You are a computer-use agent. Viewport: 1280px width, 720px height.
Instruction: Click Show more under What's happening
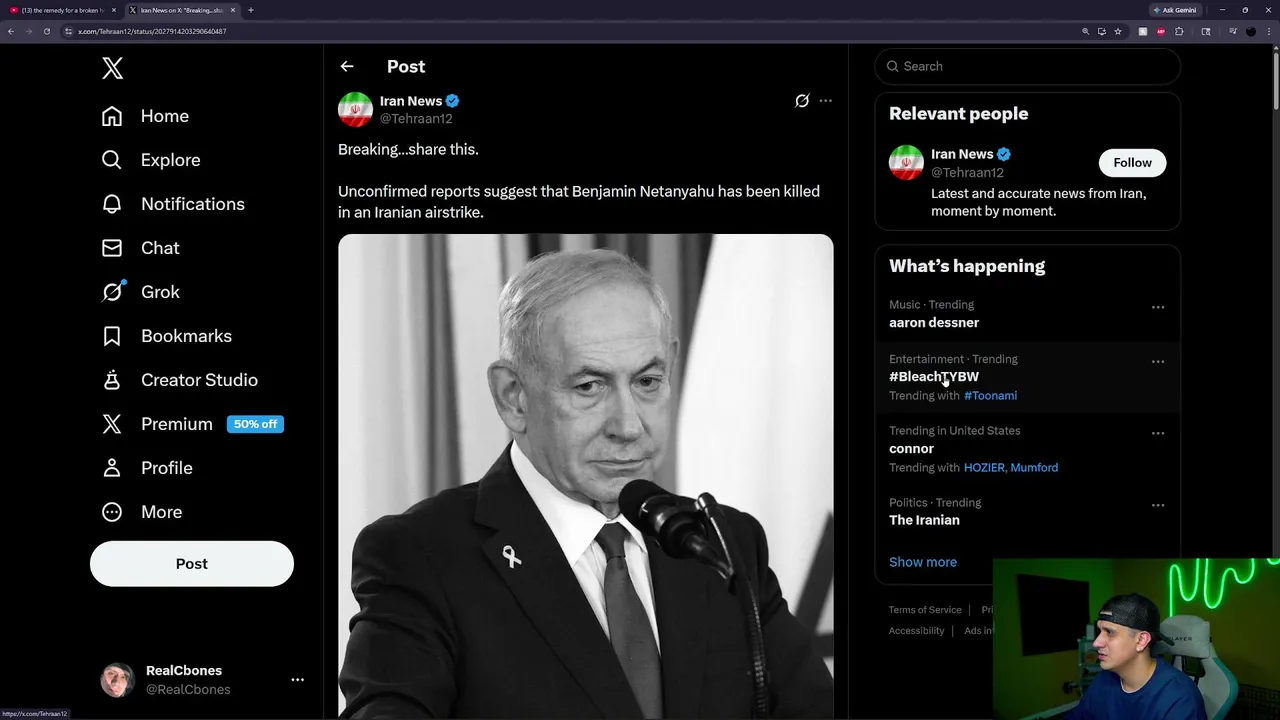pyautogui.click(x=923, y=562)
